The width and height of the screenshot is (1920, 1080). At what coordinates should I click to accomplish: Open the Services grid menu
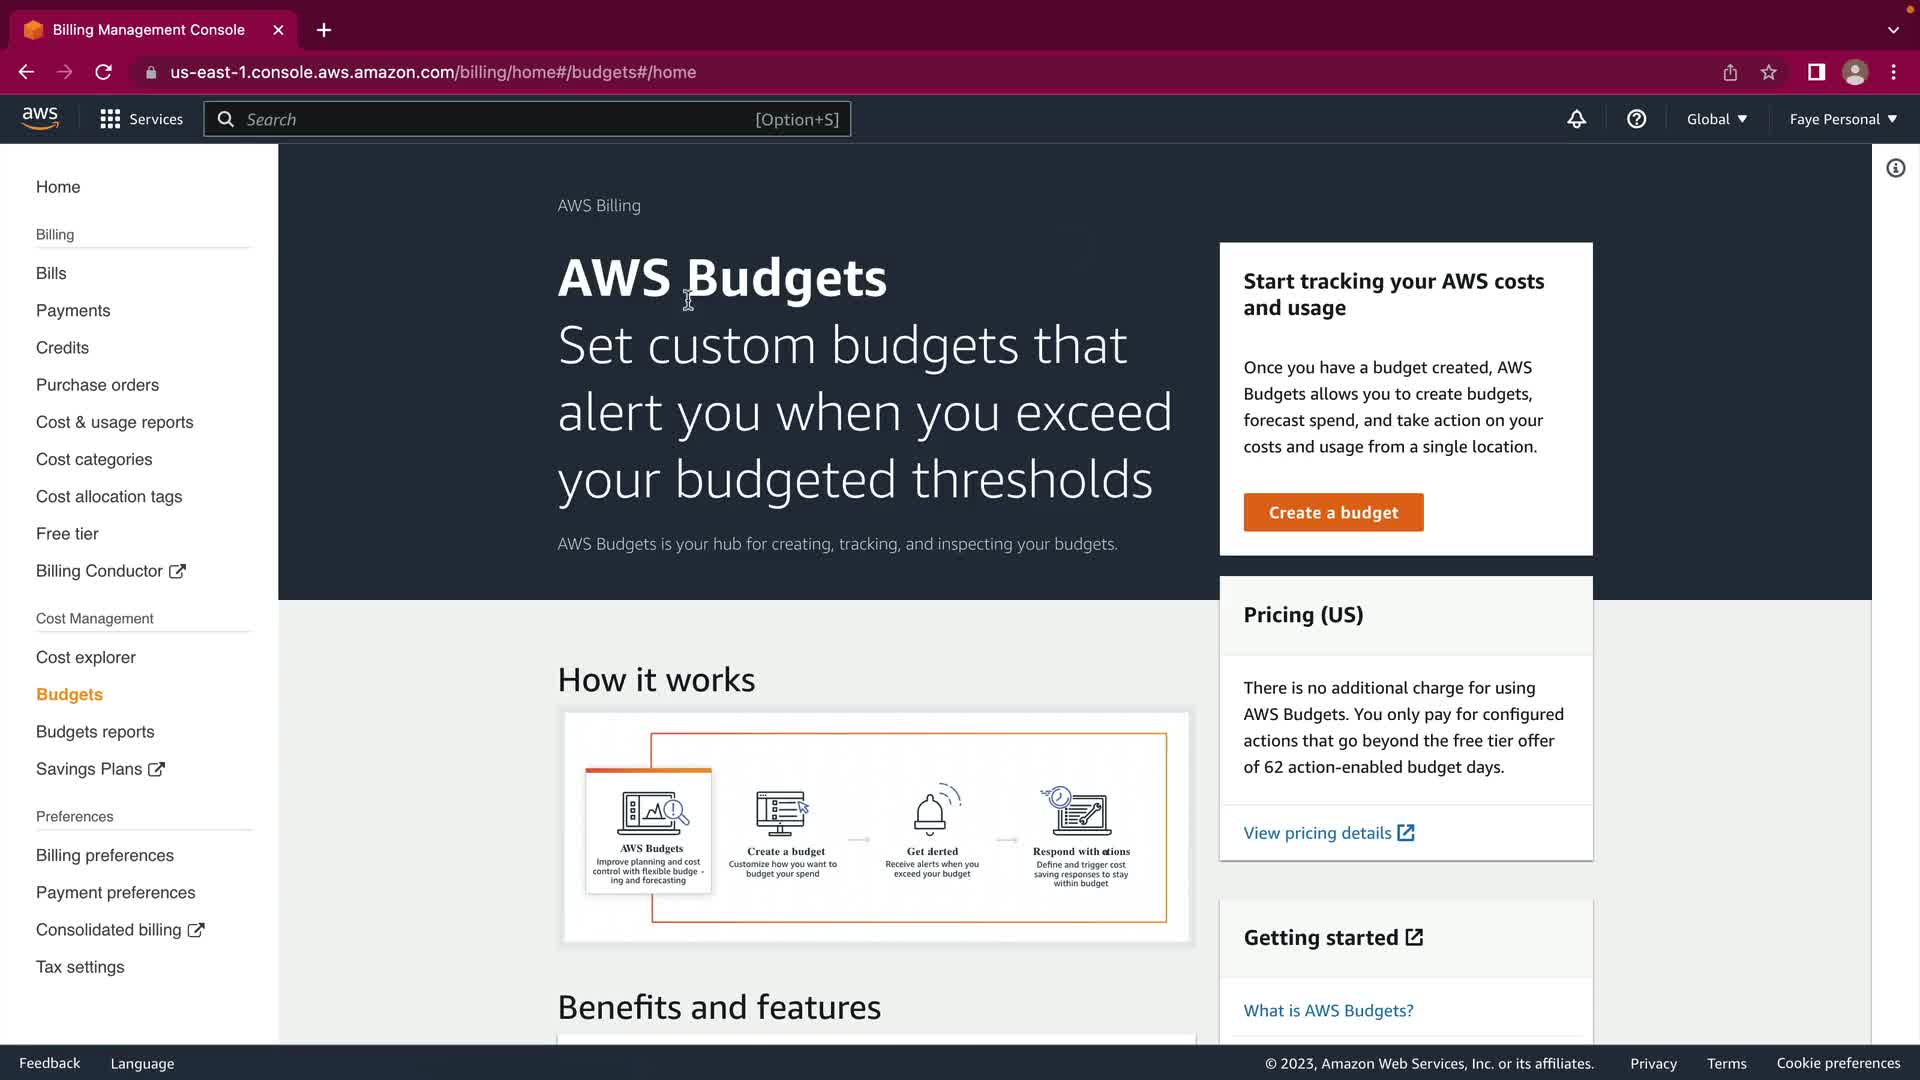[110, 119]
